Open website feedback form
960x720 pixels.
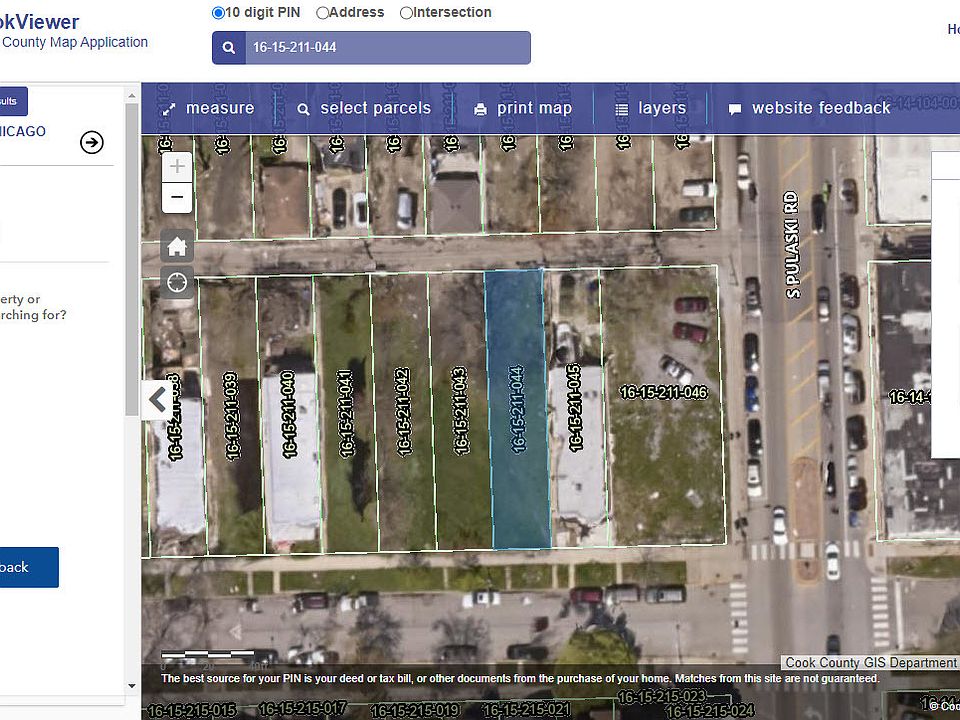tap(809, 108)
